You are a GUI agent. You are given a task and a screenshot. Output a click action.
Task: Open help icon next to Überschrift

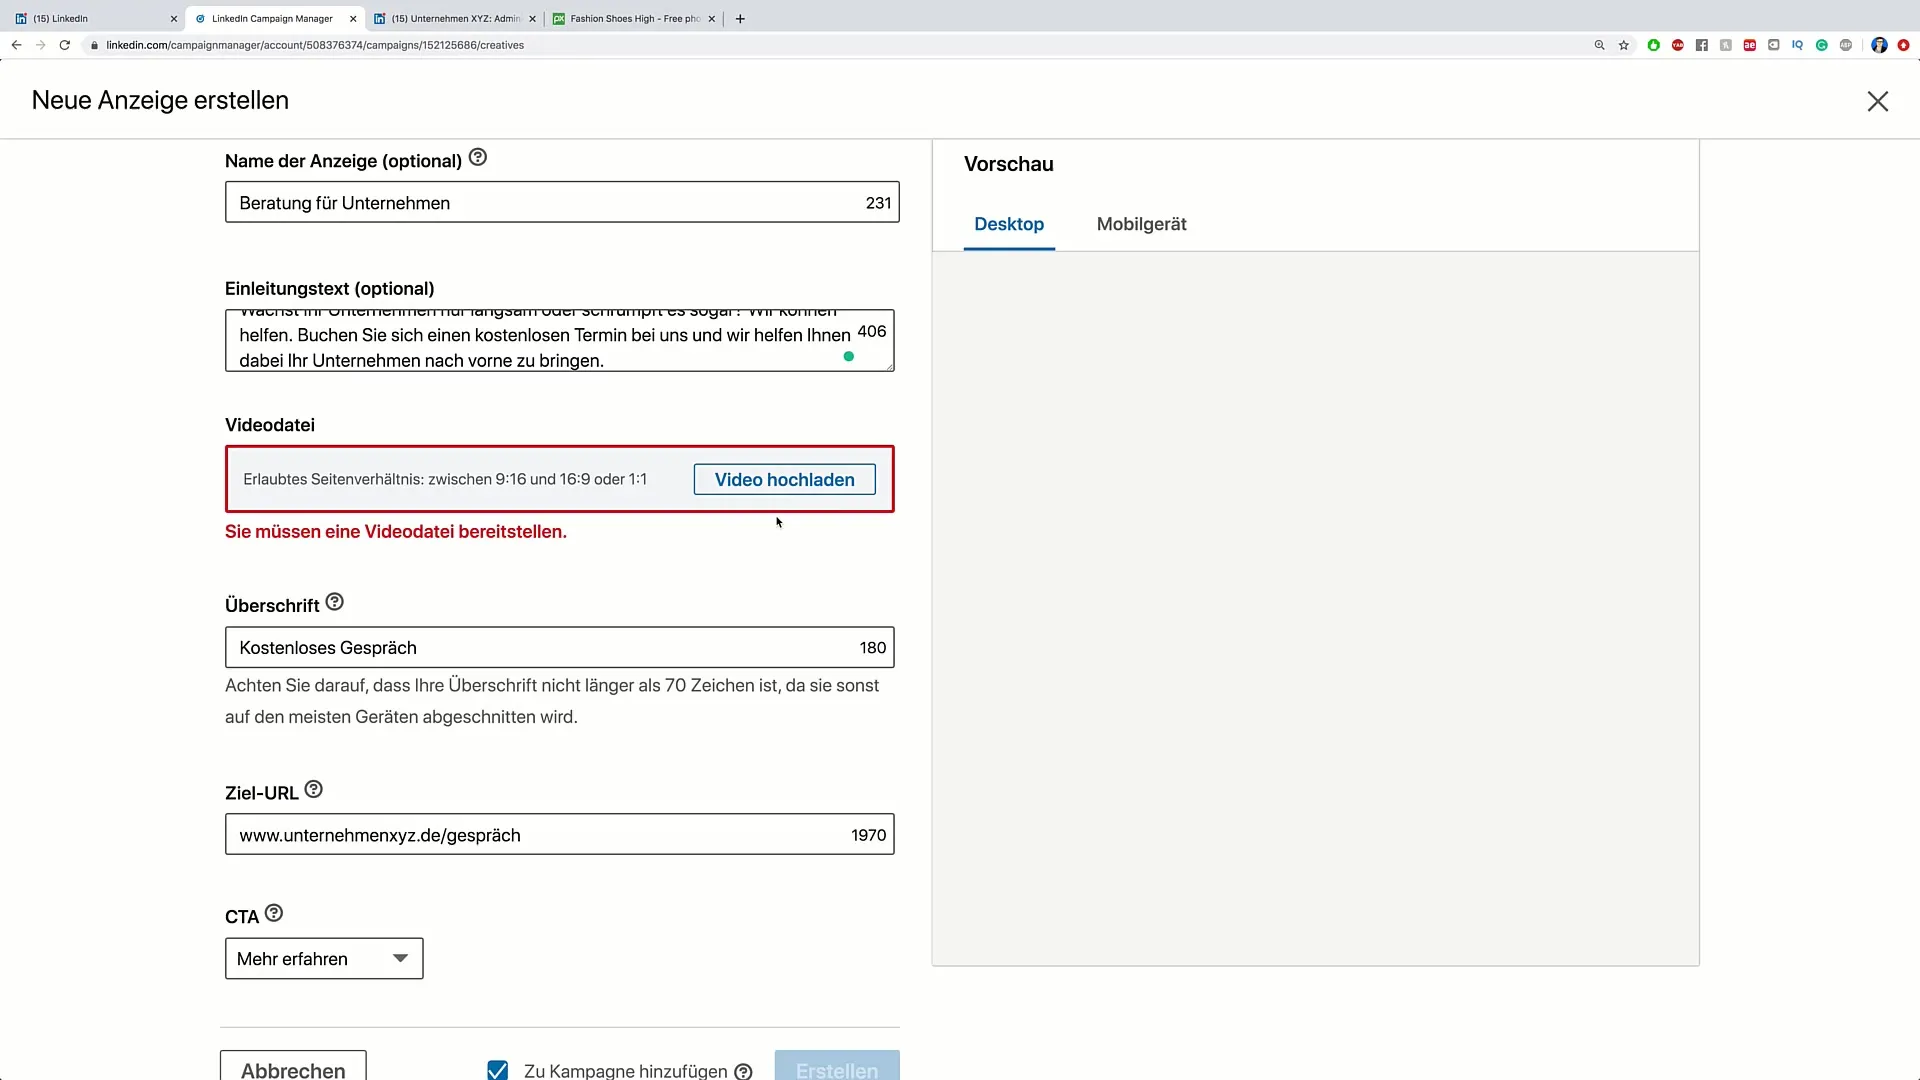pyautogui.click(x=335, y=602)
